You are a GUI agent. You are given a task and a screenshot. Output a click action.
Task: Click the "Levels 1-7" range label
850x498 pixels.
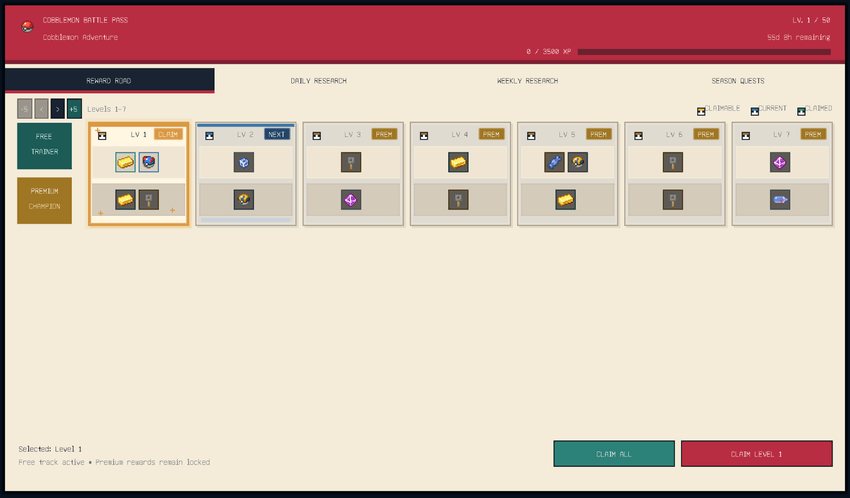(x=107, y=109)
